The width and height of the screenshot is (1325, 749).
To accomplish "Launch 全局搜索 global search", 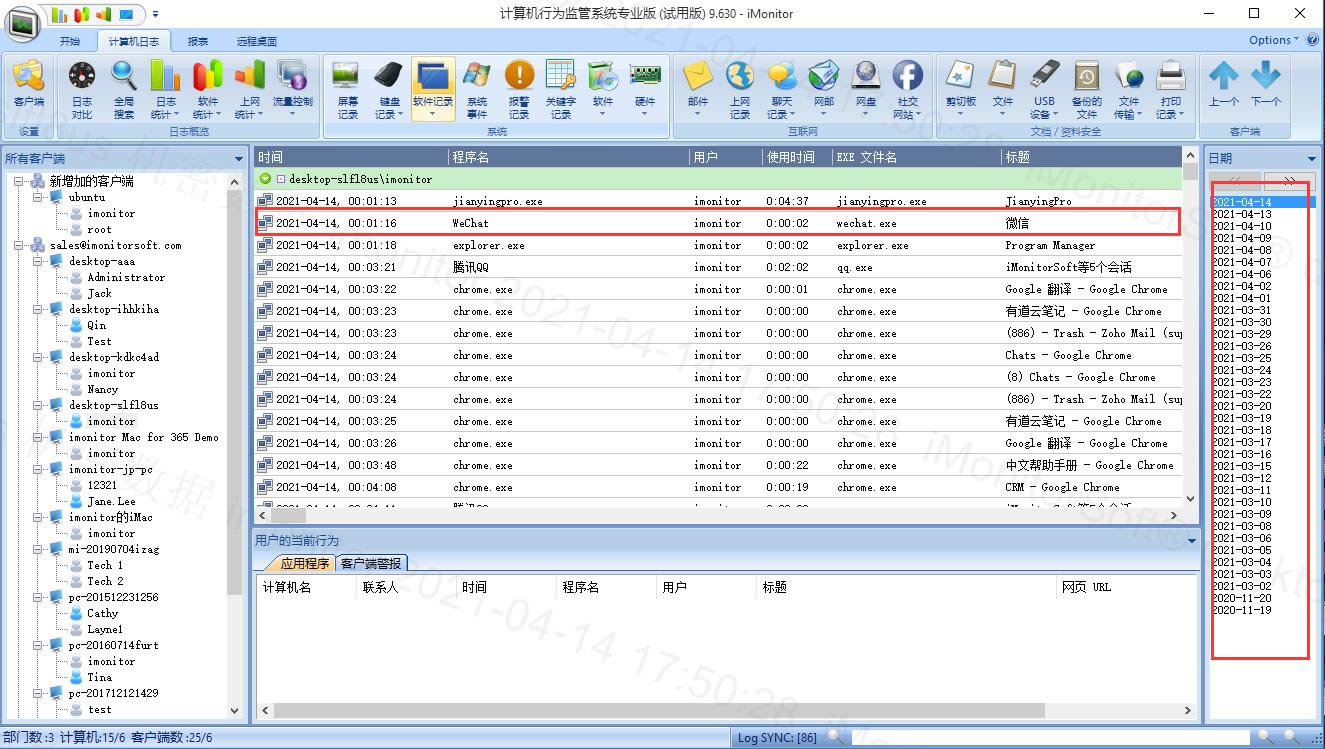I will 124,90.
